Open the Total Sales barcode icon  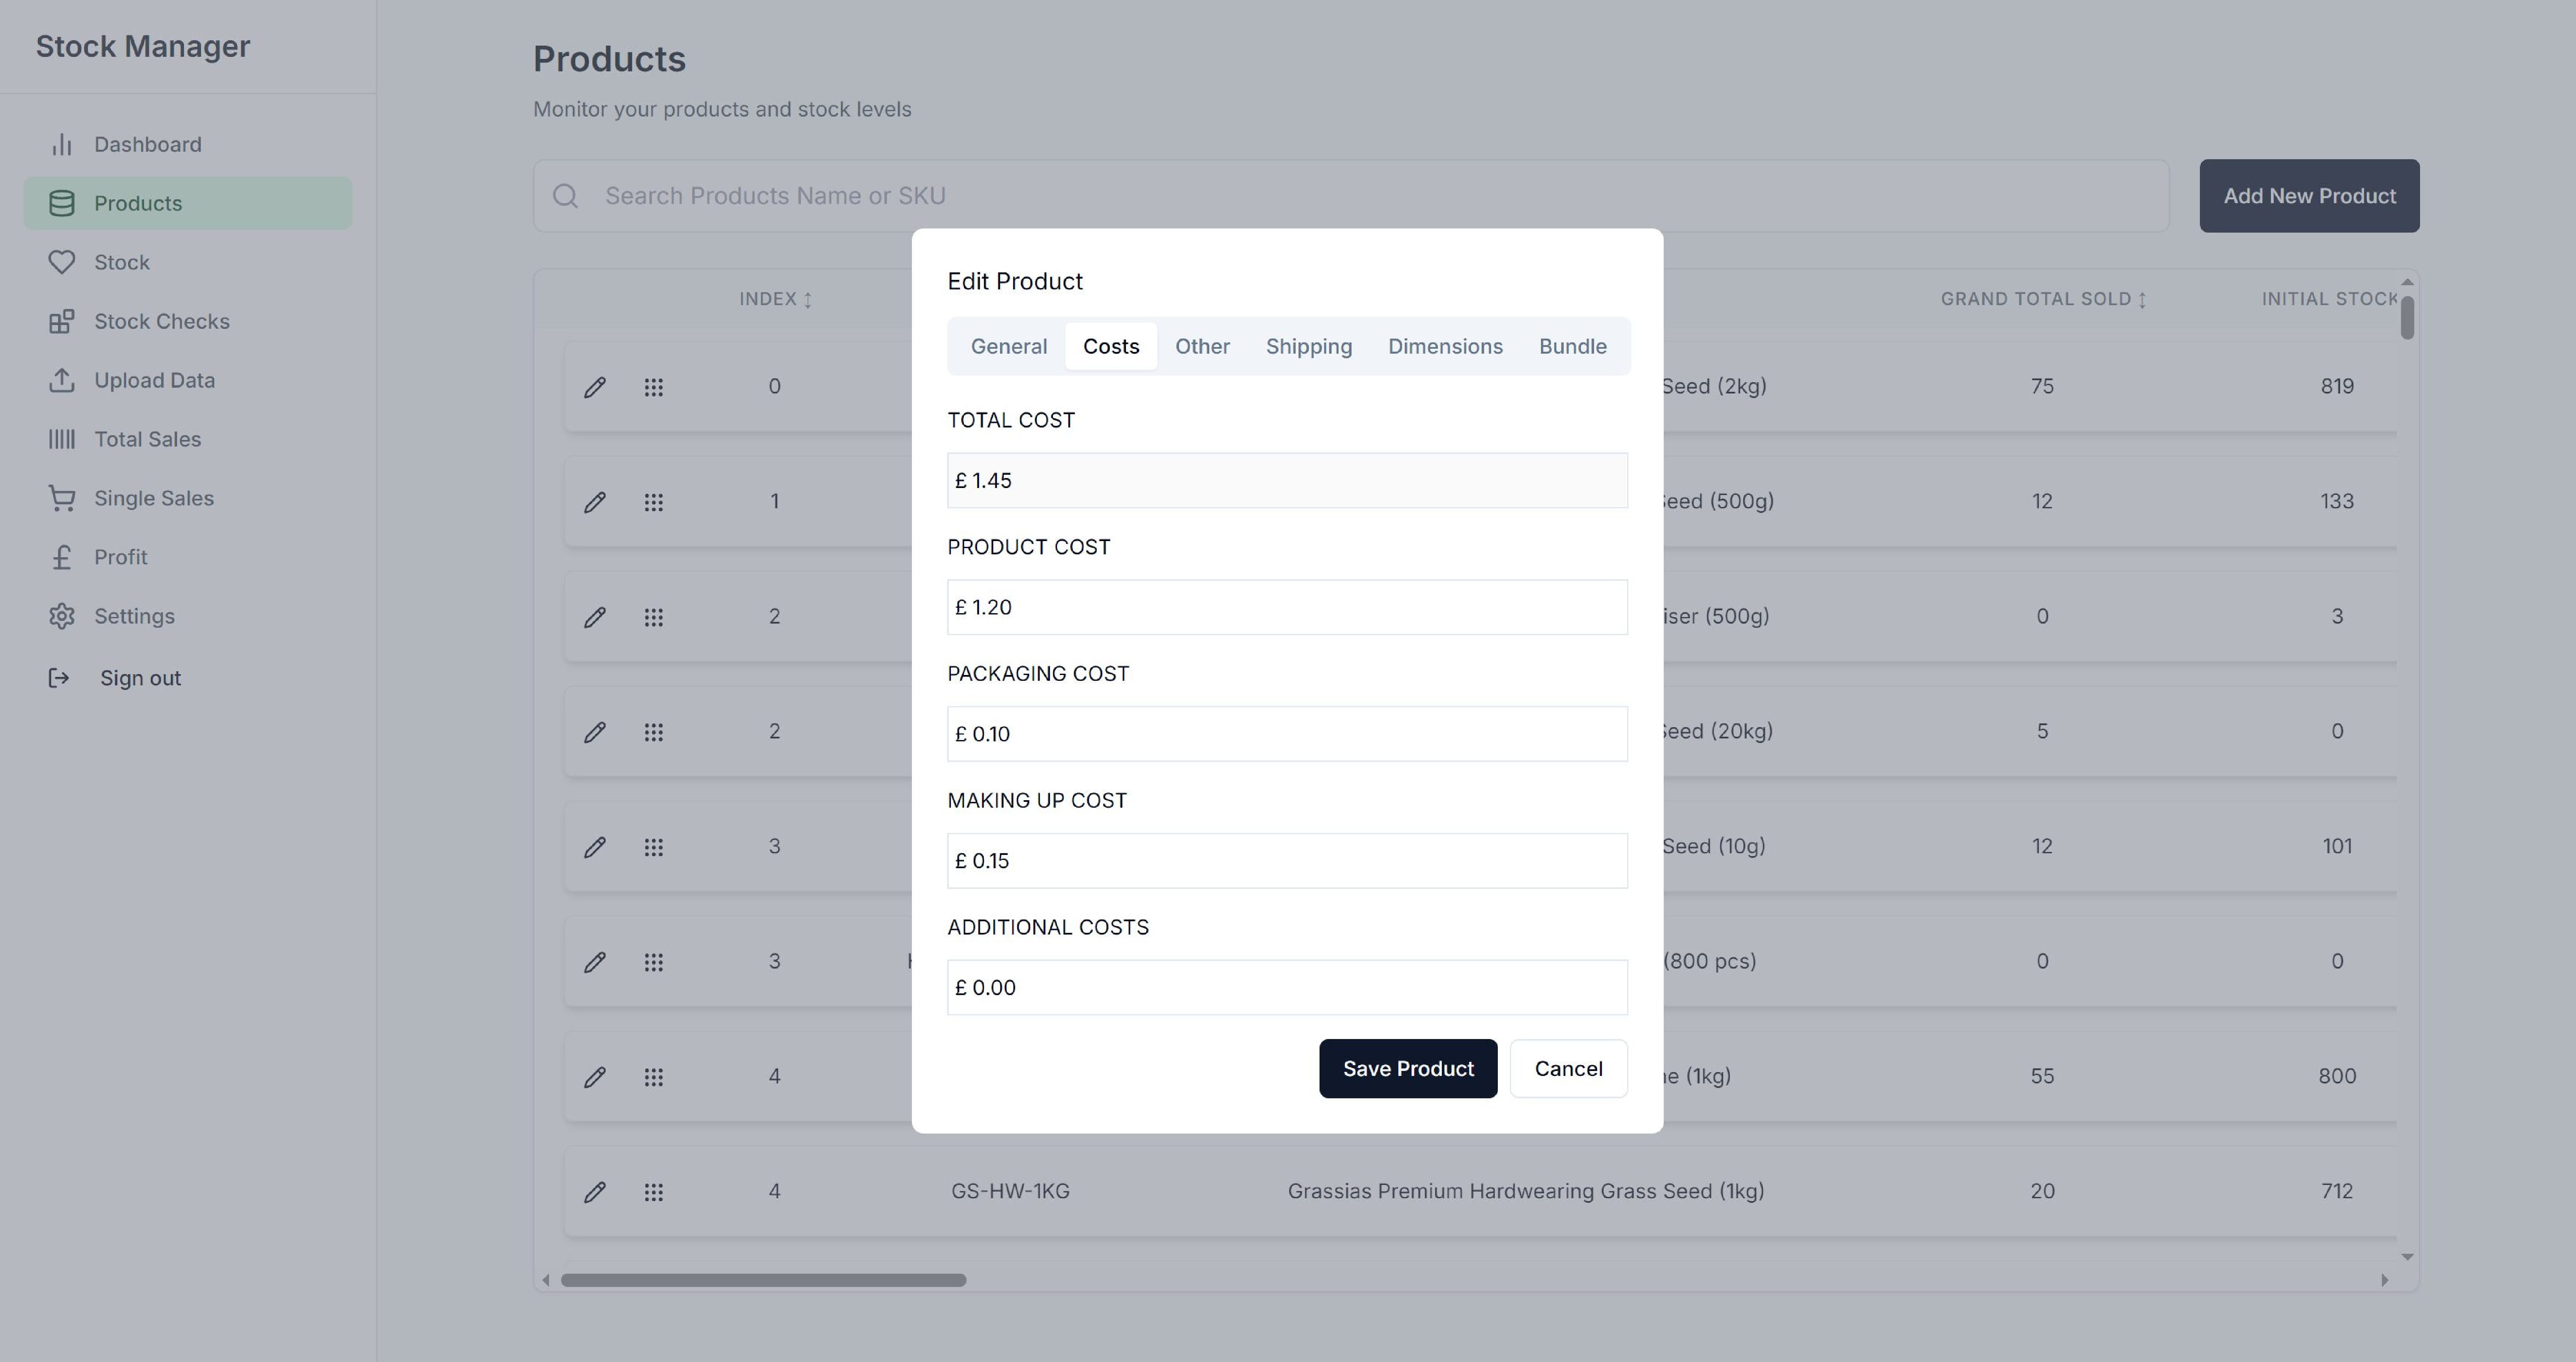[62, 439]
